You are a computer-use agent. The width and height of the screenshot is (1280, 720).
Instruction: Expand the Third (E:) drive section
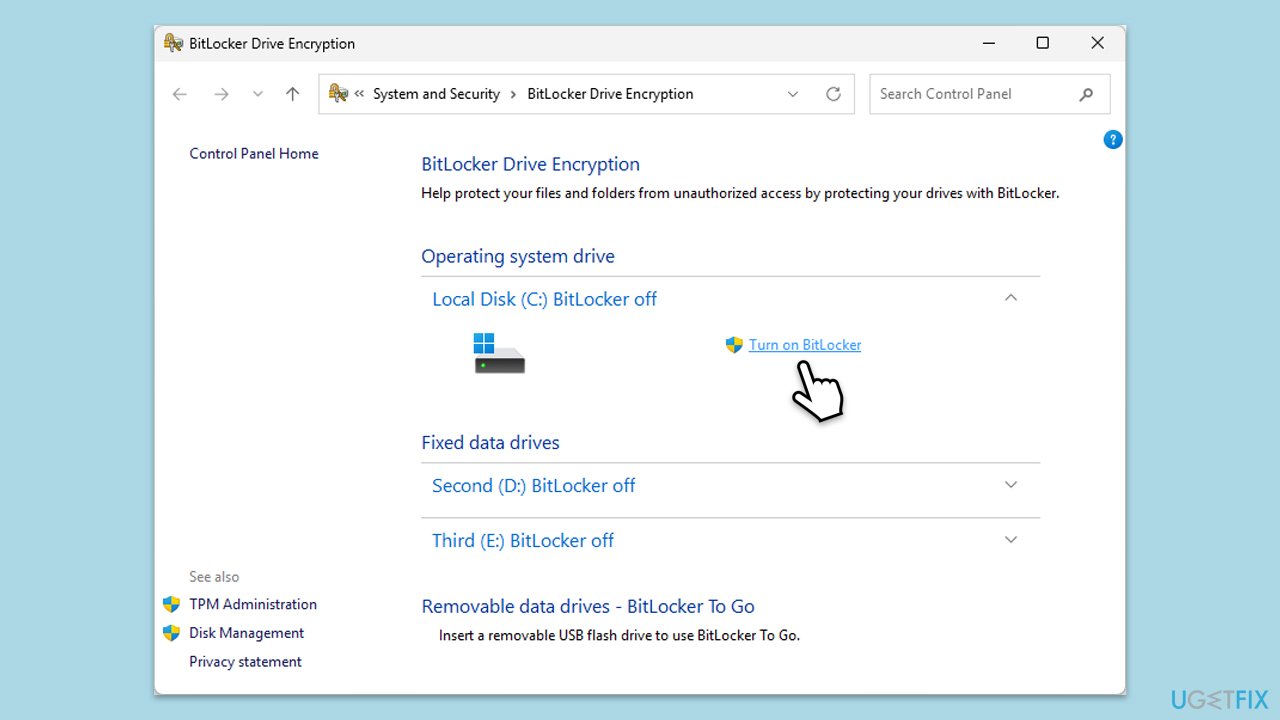tap(1010, 539)
